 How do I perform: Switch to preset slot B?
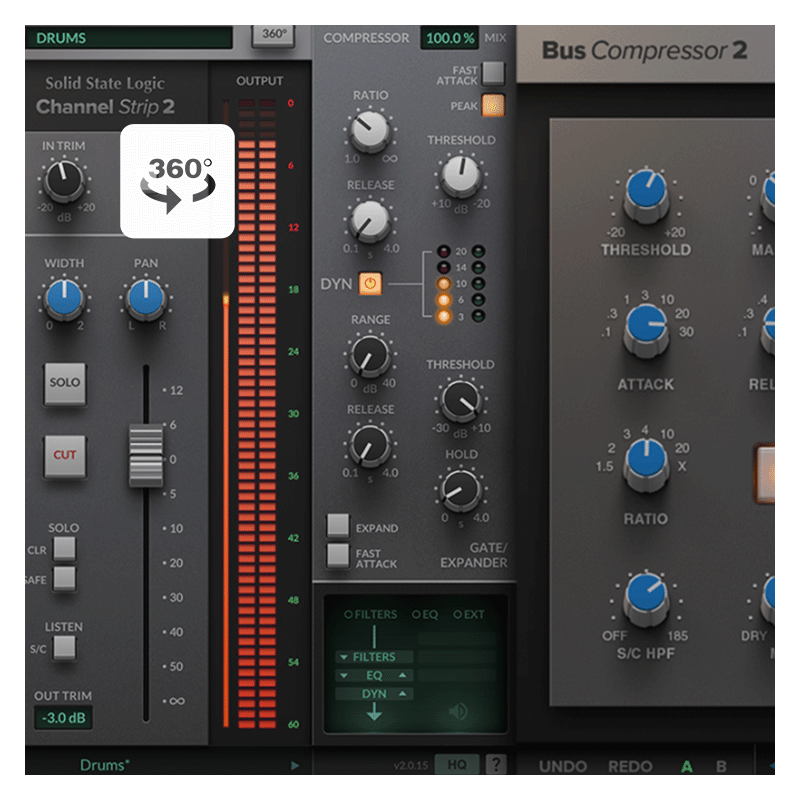click(x=721, y=767)
